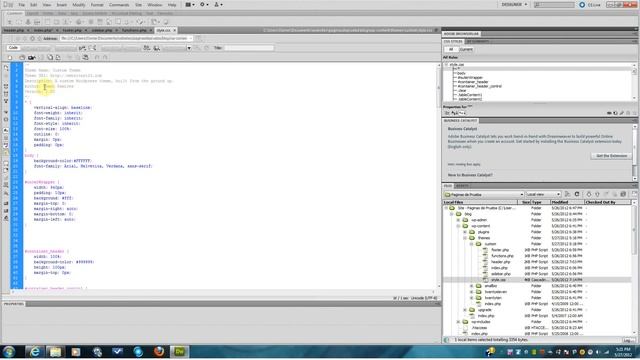Expand the plugins folder in Files panel
The height and width of the screenshot is (360, 640).
pyautogui.click(x=465, y=232)
